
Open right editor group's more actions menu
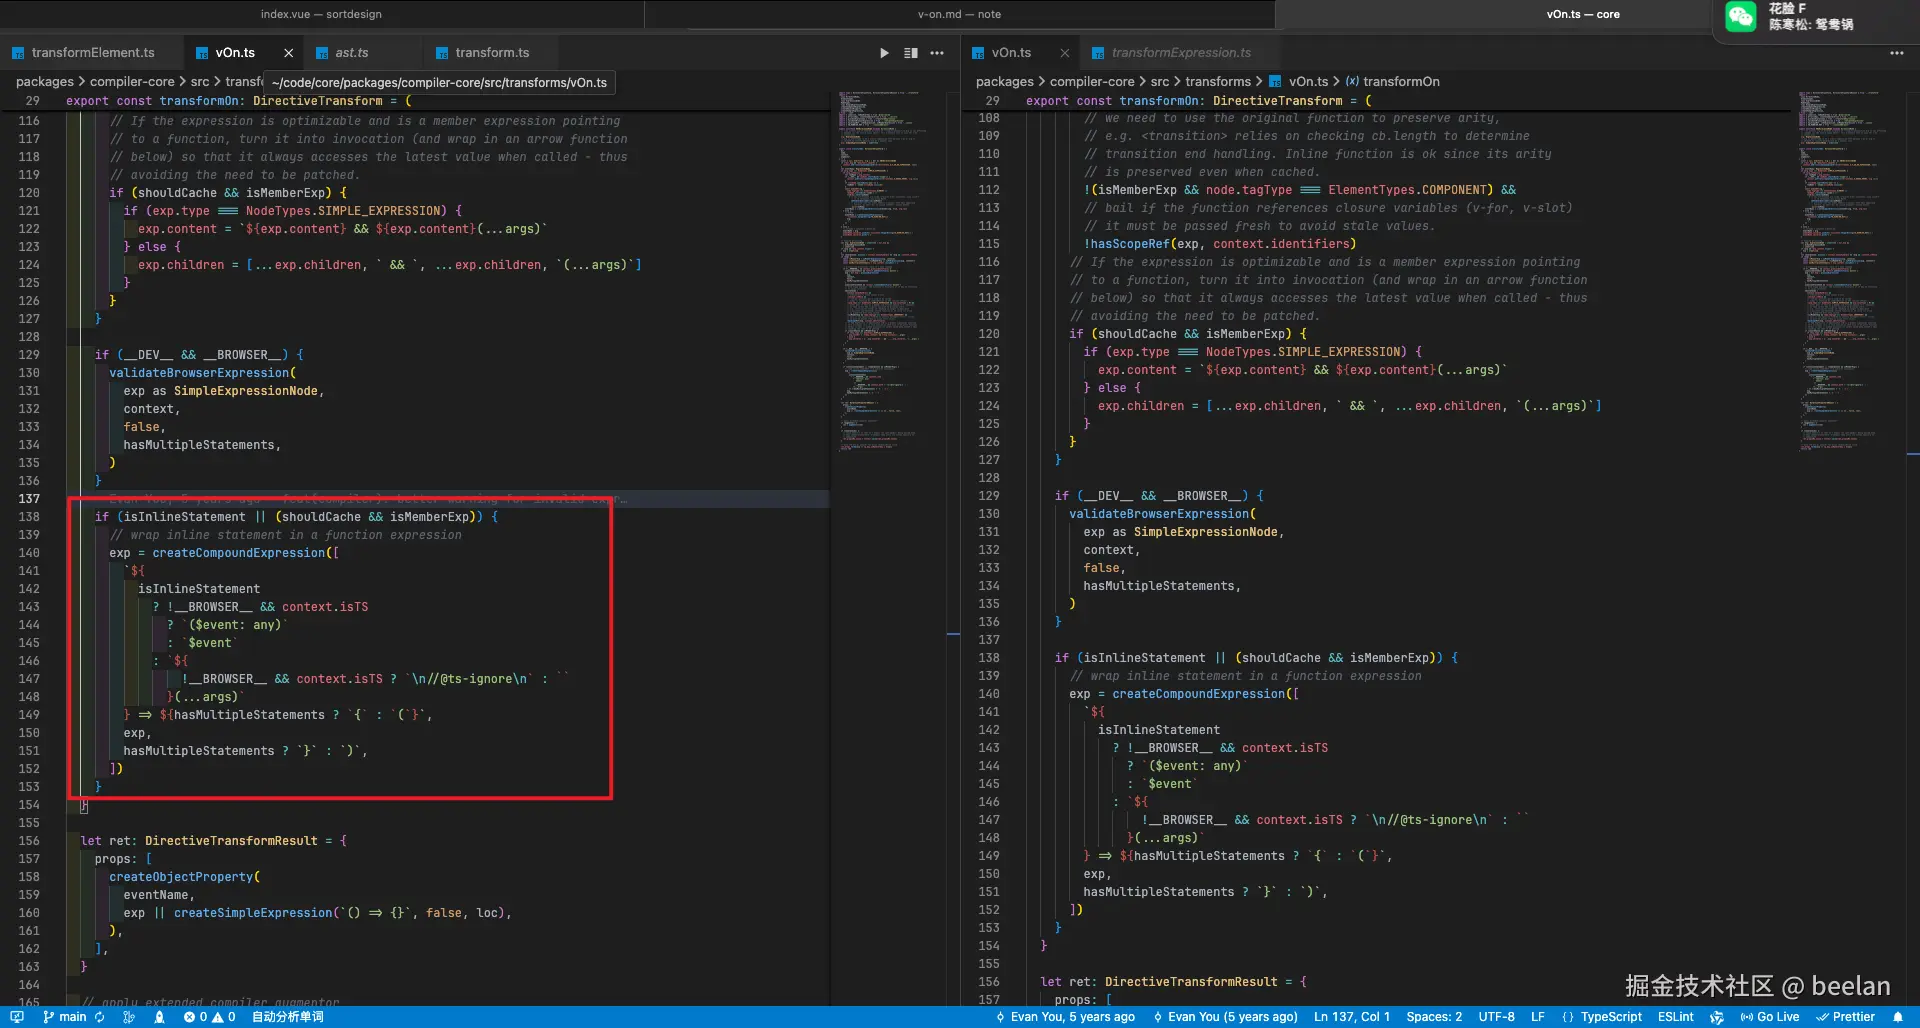pyautogui.click(x=1896, y=53)
